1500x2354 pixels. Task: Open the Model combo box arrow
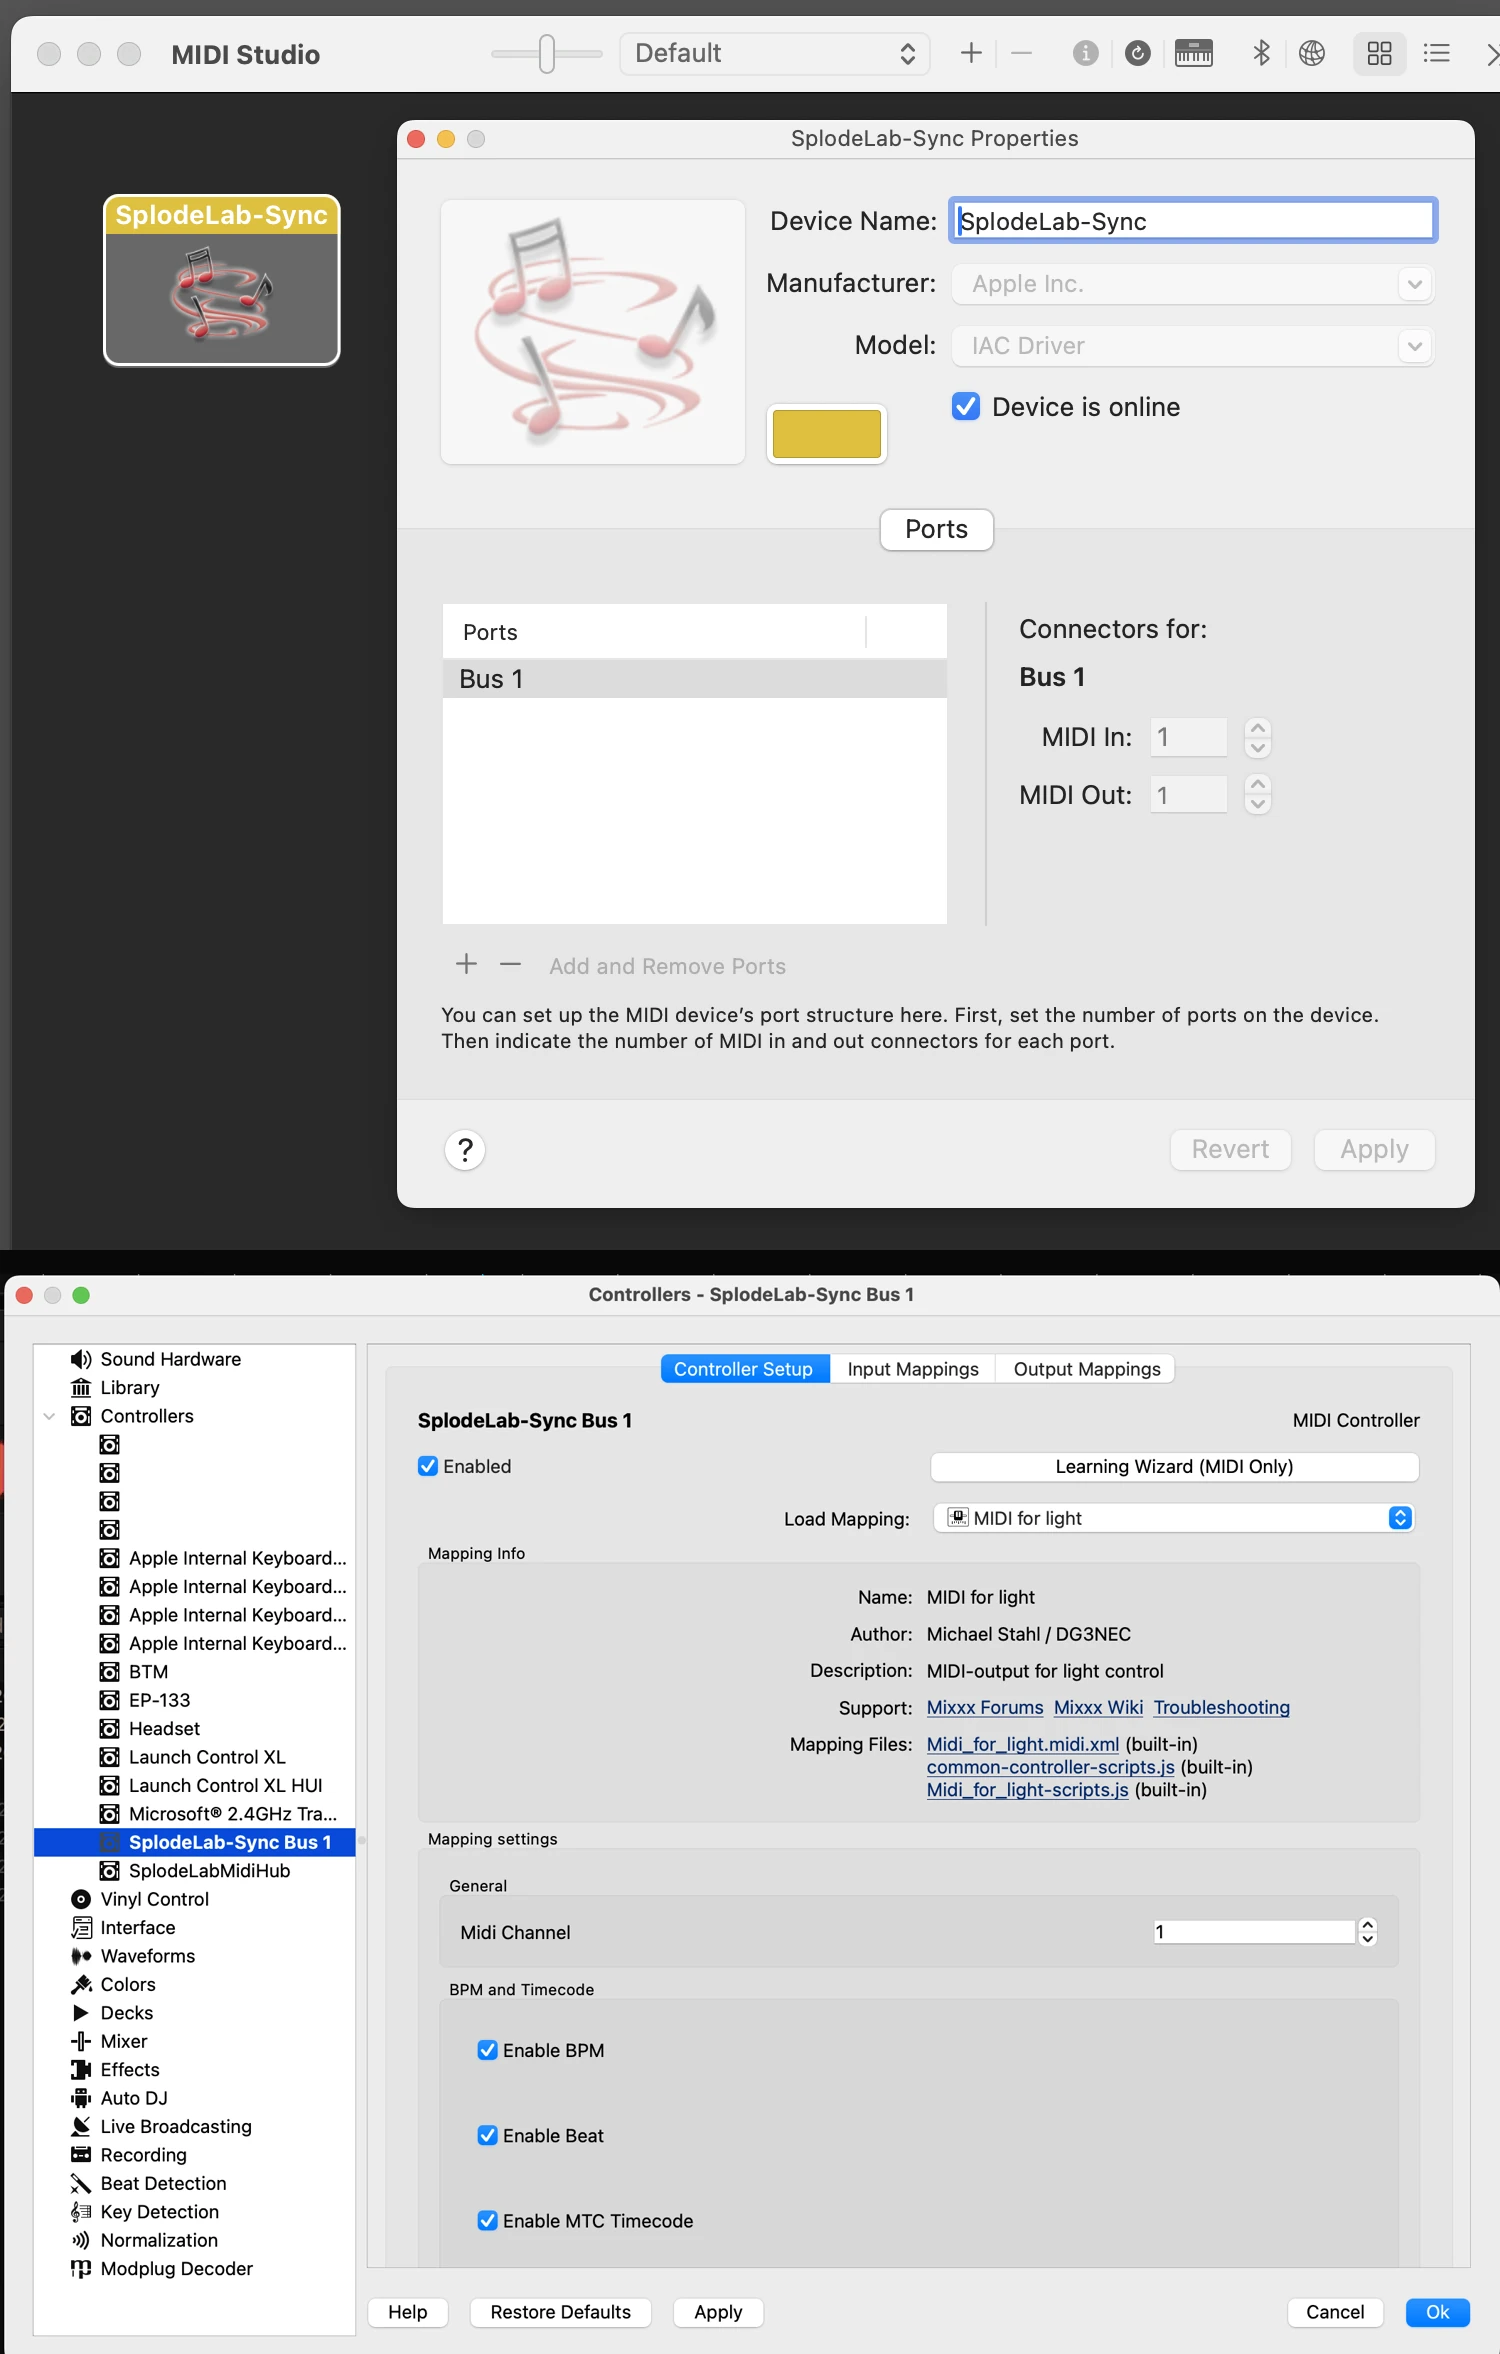1414,346
